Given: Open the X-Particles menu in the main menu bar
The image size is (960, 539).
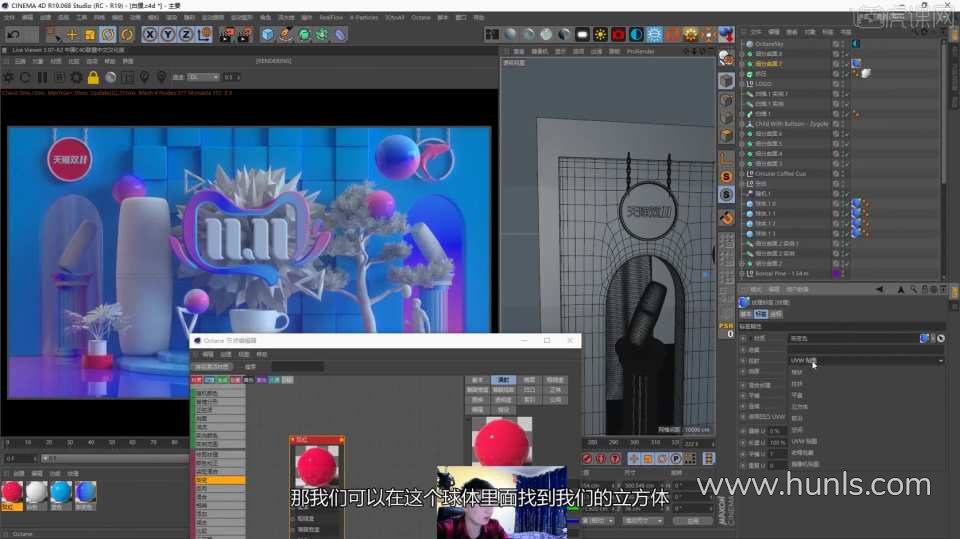Looking at the screenshot, I should pyautogui.click(x=364, y=18).
